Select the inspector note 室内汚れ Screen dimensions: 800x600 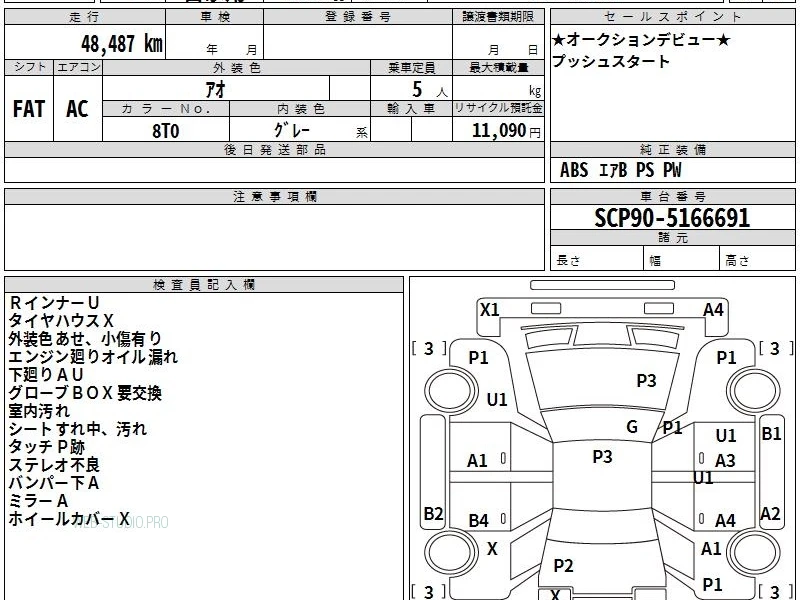pyautogui.click(x=39, y=411)
